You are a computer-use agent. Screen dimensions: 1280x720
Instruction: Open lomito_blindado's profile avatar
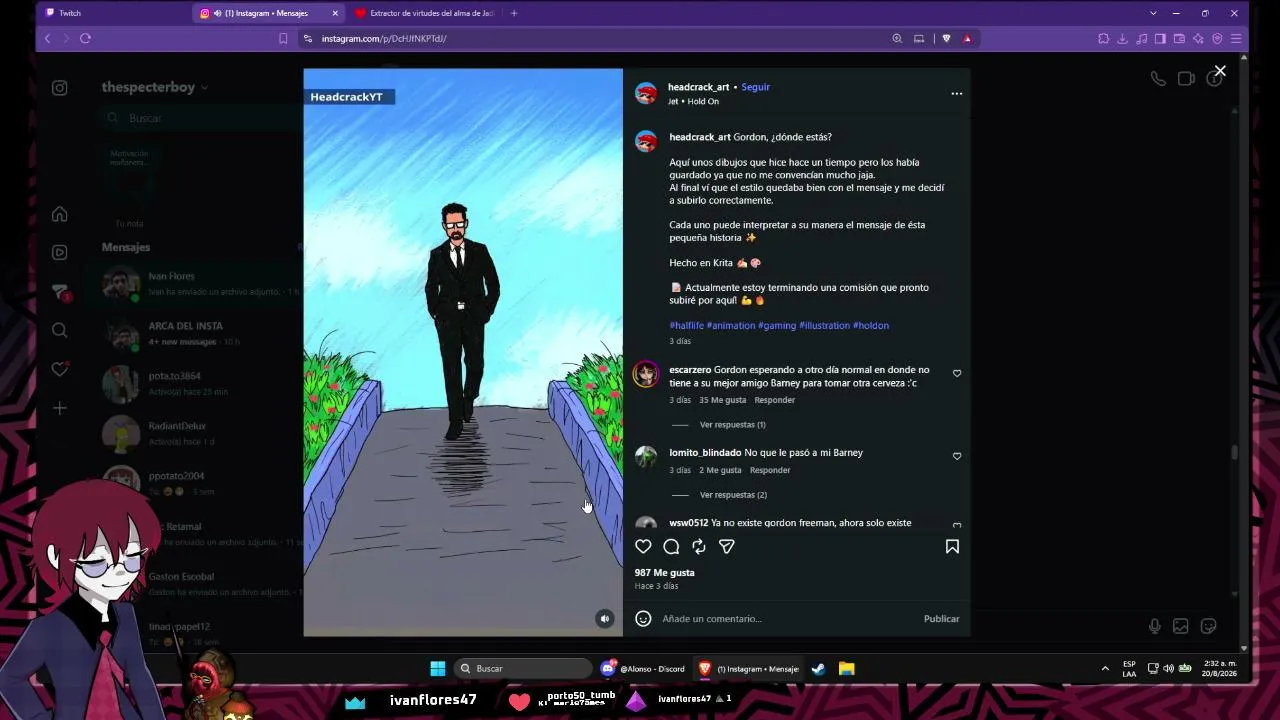point(646,457)
